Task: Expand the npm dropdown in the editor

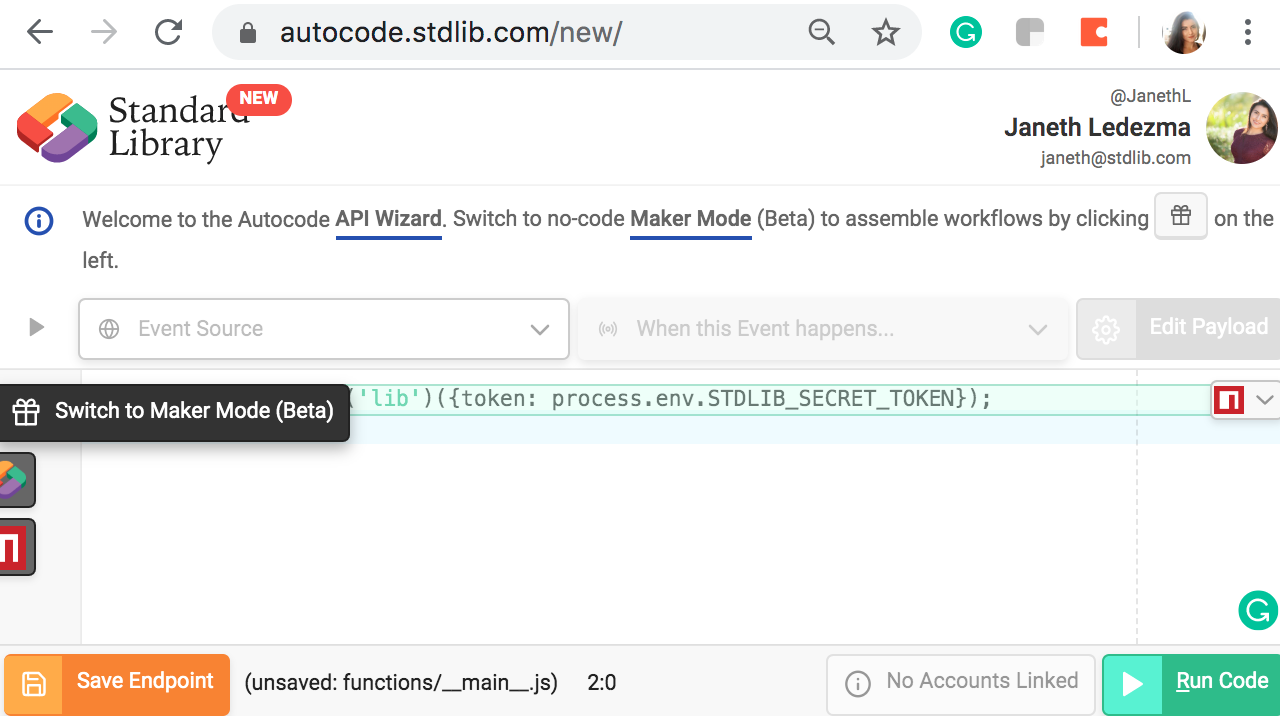Action: click(x=1264, y=400)
